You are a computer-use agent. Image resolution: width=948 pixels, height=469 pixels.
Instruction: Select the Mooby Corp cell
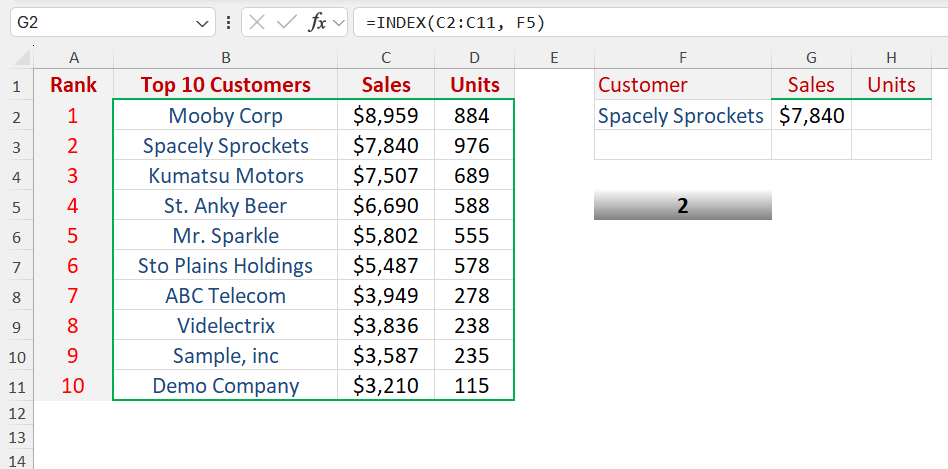point(225,116)
